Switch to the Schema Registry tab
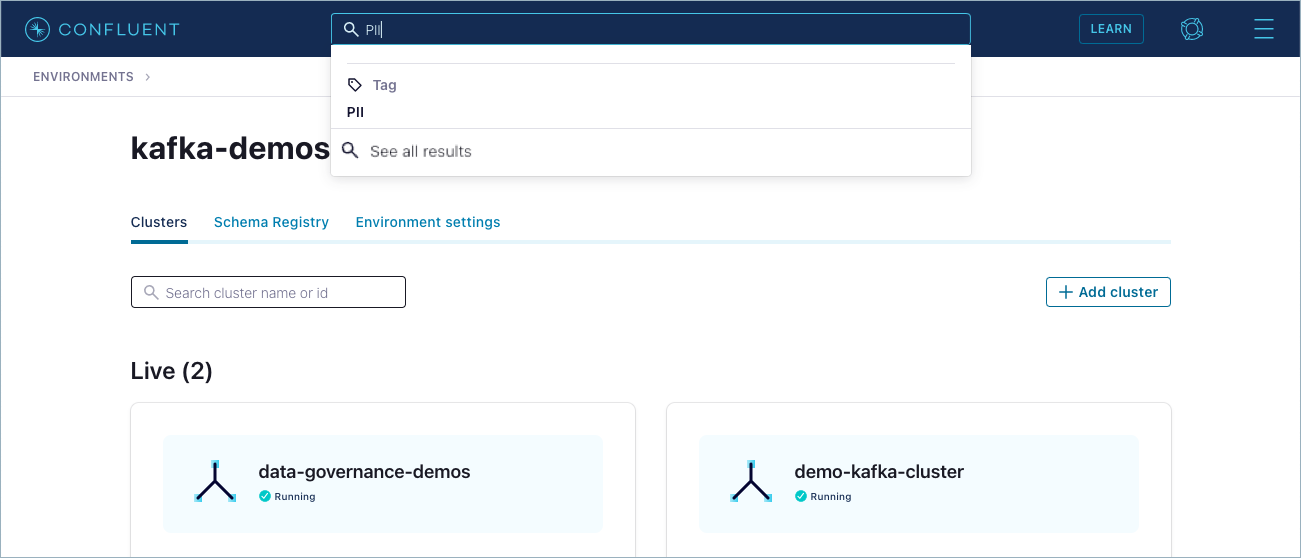 tap(271, 222)
